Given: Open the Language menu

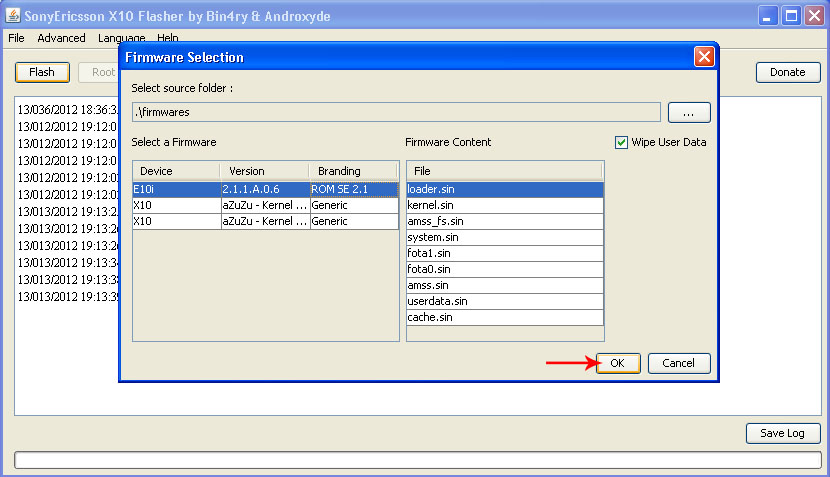Looking at the screenshot, I should [x=121, y=38].
